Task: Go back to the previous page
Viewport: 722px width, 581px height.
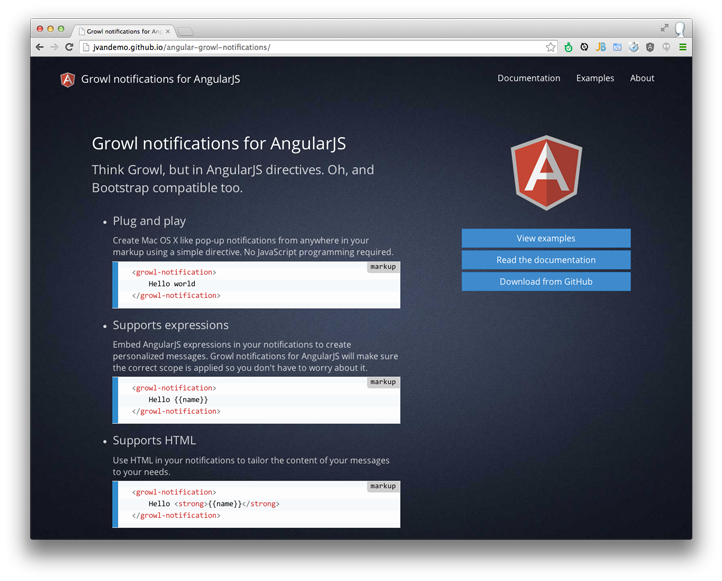Action: pyautogui.click(x=40, y=47)
